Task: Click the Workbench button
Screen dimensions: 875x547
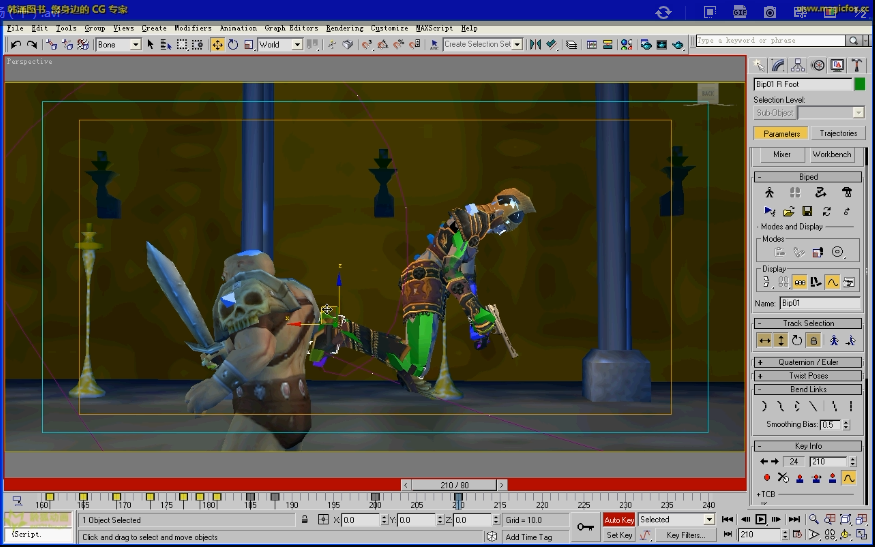Action: tap(831, 155)
